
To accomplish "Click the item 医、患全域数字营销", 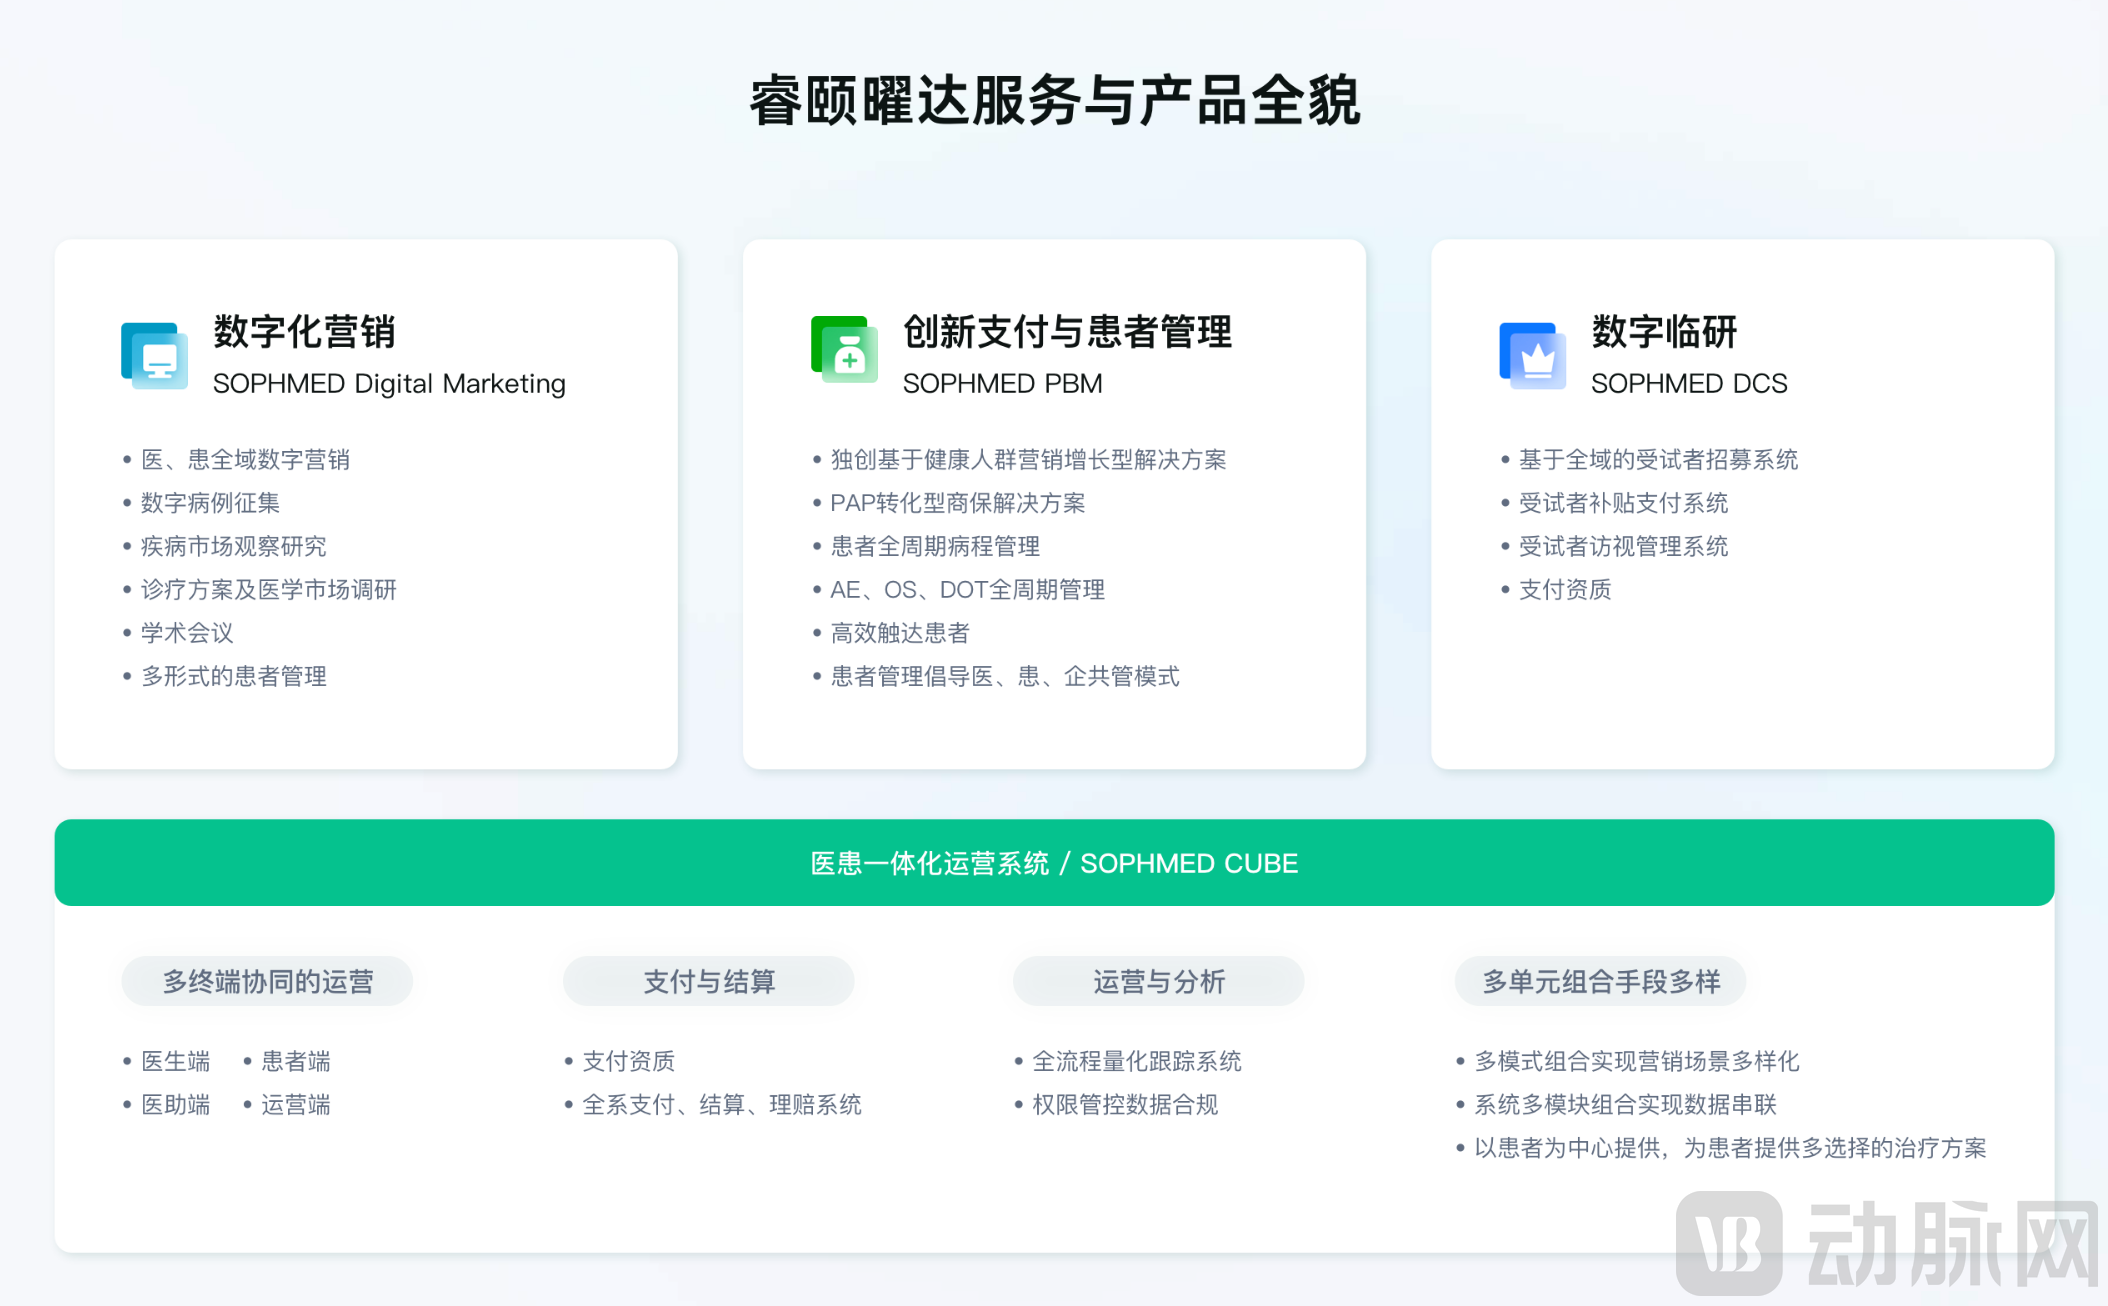I will tap(245, 460).
